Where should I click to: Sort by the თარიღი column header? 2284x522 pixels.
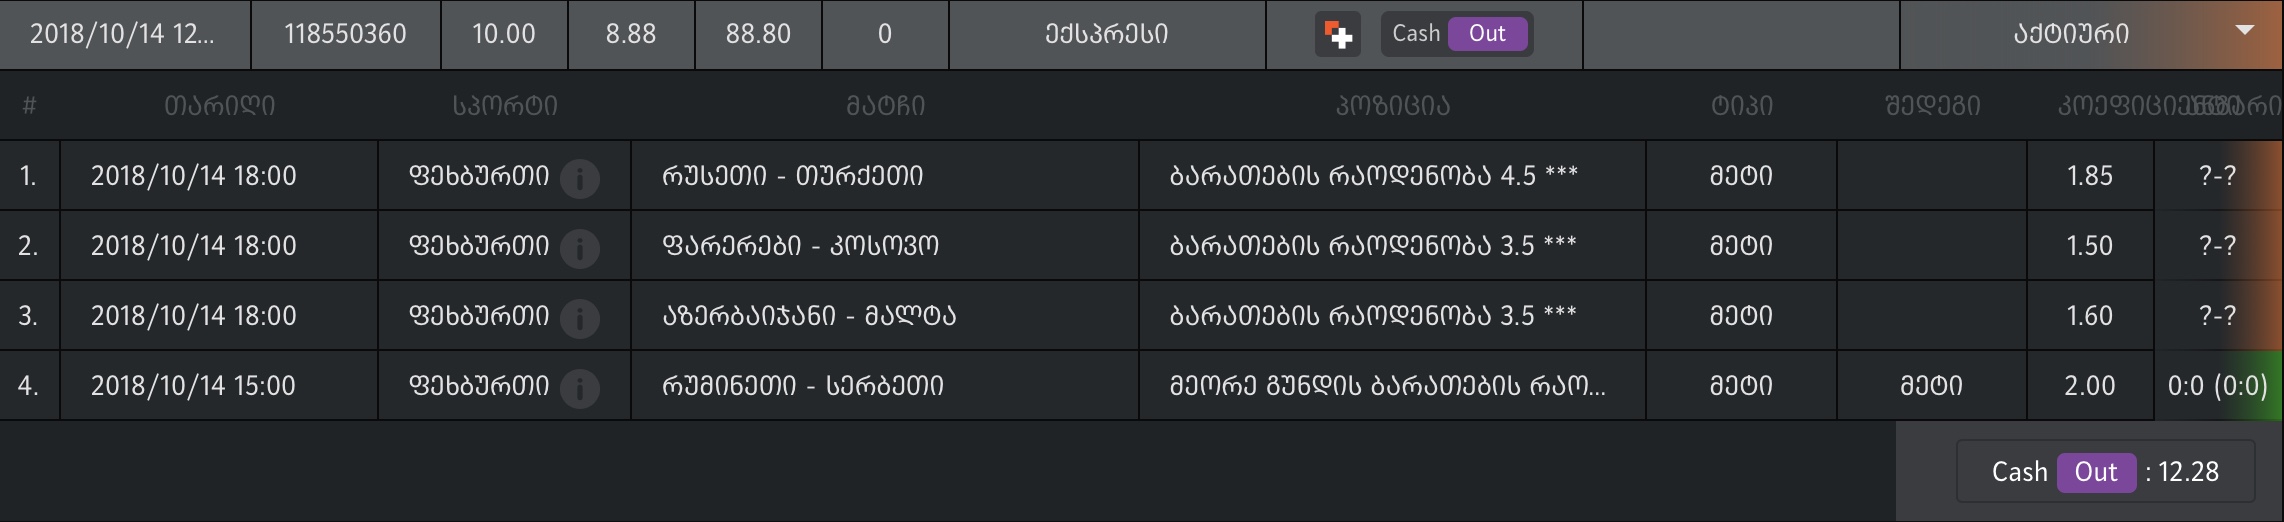(x=220, y=106)
